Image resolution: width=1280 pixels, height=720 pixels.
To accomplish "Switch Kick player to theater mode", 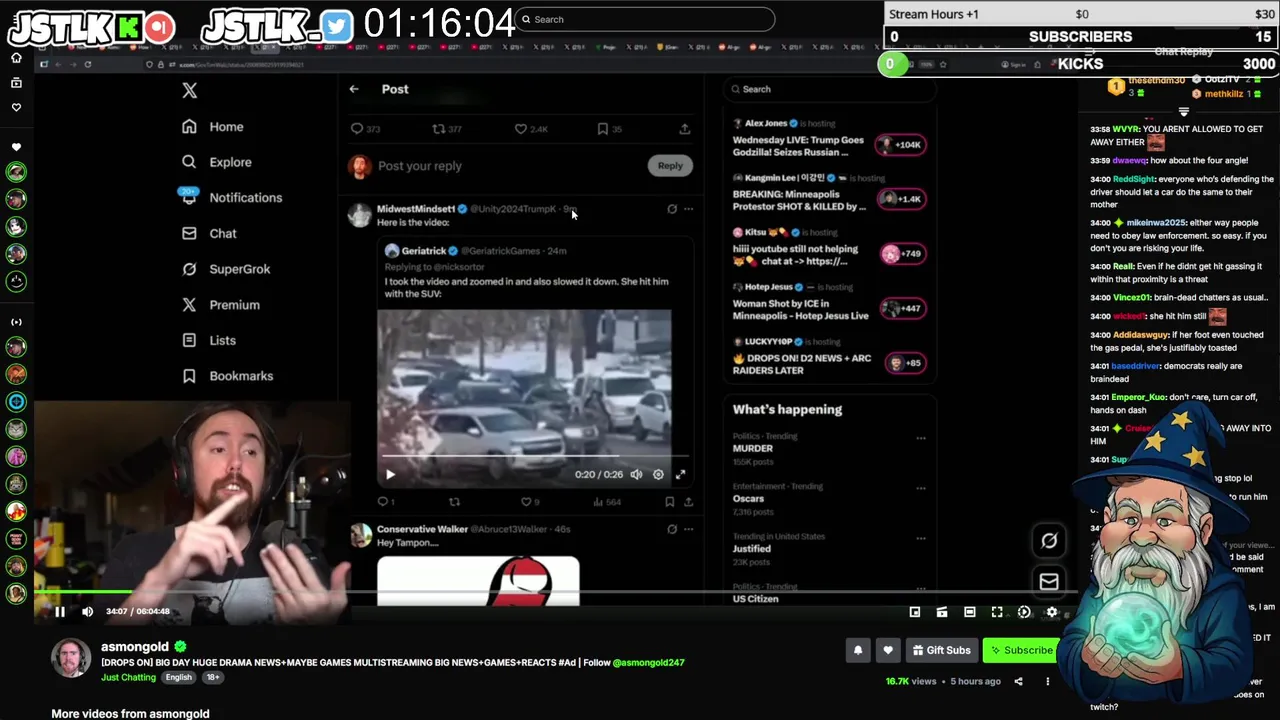I will (x=969, y=612).
